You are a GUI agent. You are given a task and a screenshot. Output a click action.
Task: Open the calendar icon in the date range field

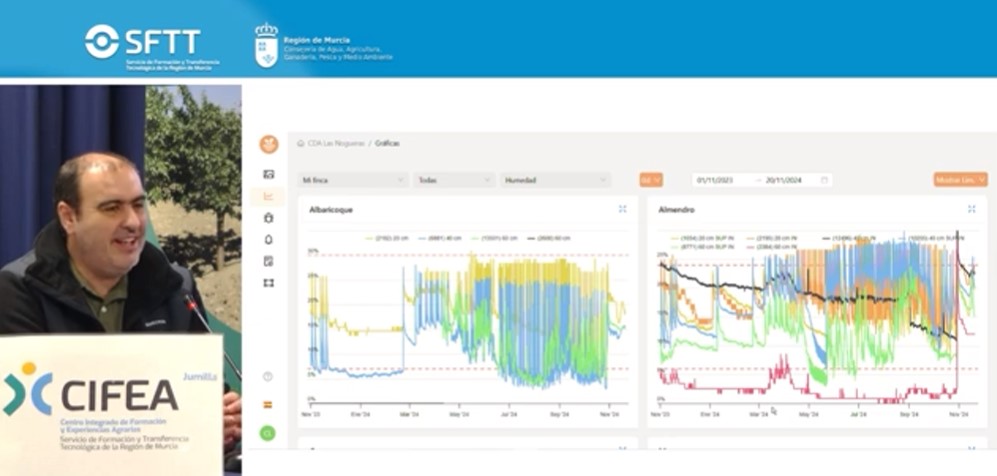point(824,180)
